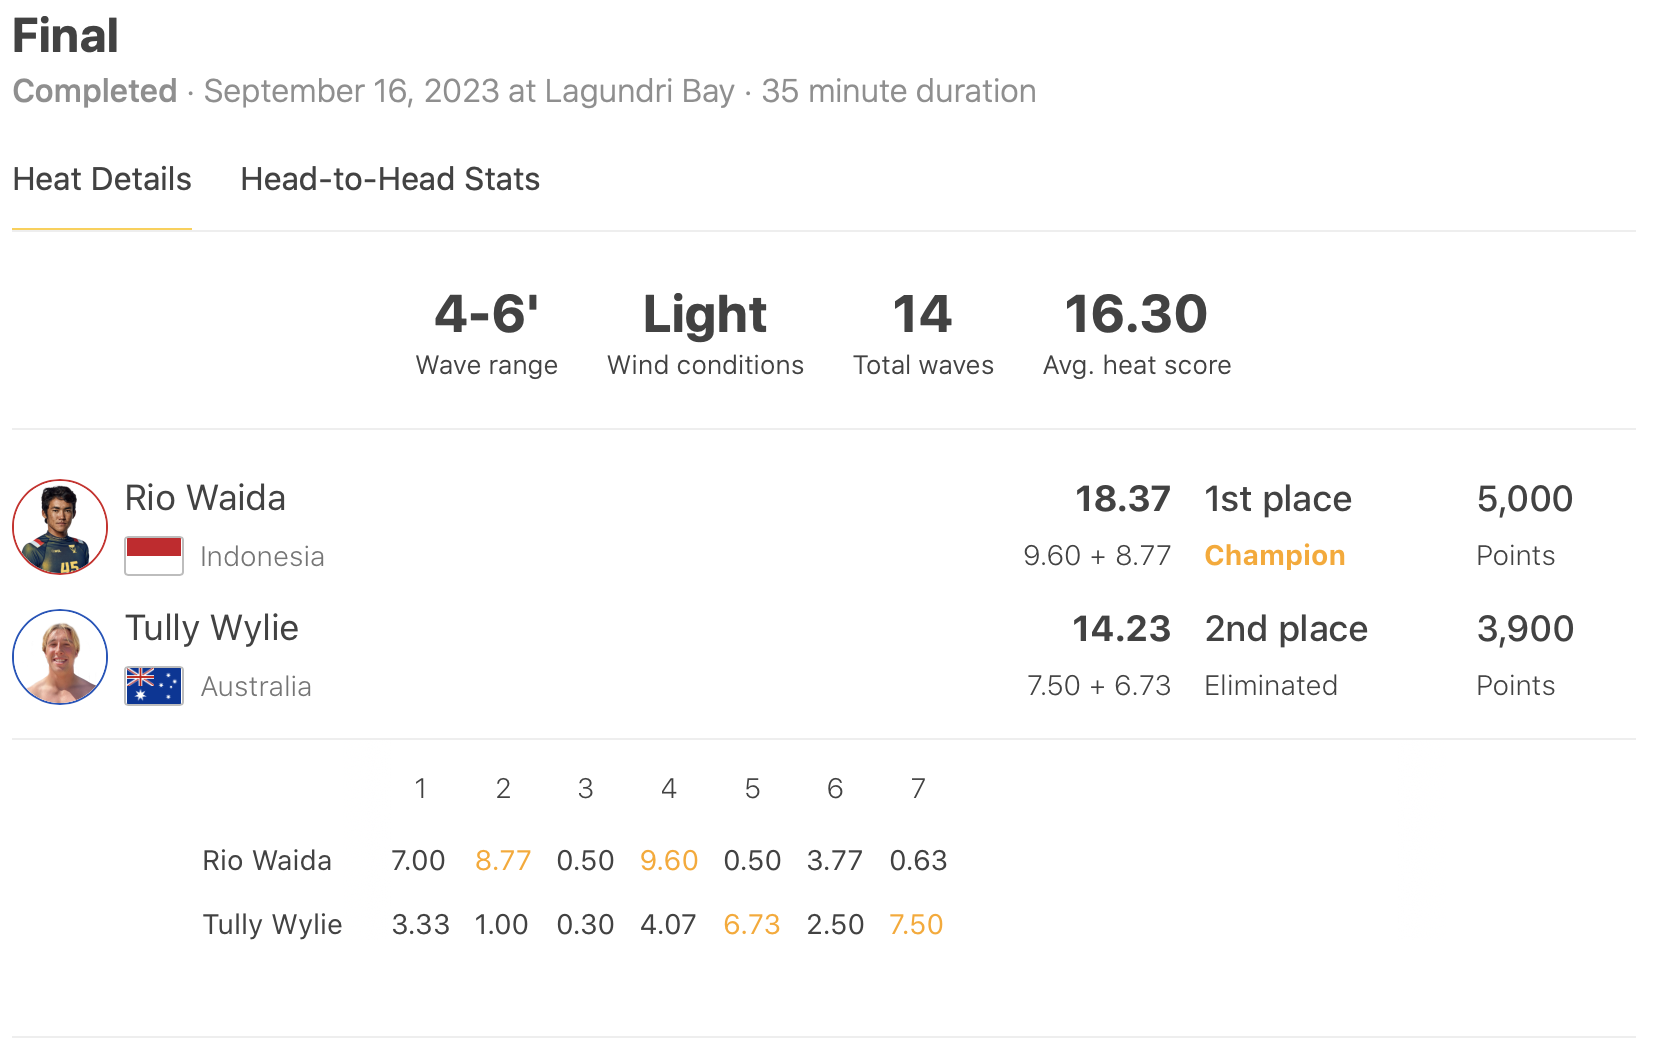Click the 4-6' wave range stat

(x=487, y=315)
